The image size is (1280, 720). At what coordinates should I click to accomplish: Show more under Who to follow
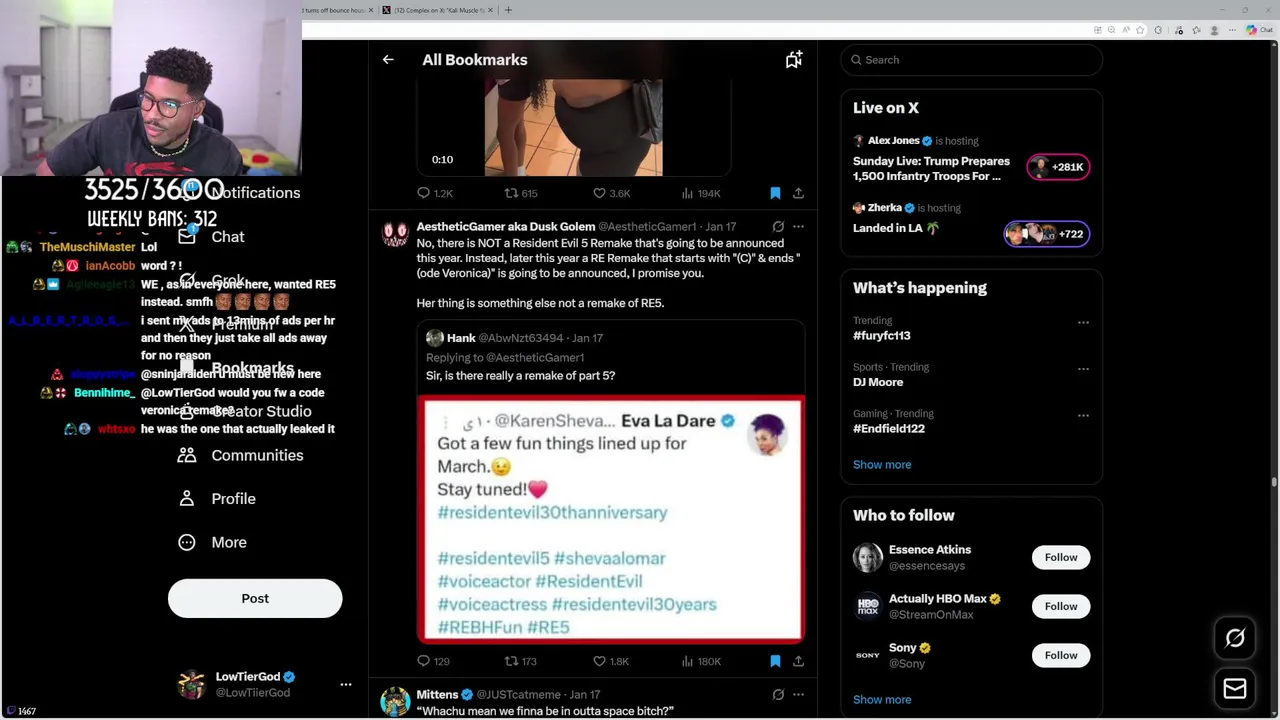pyautogui.click(x=882, y=699)
